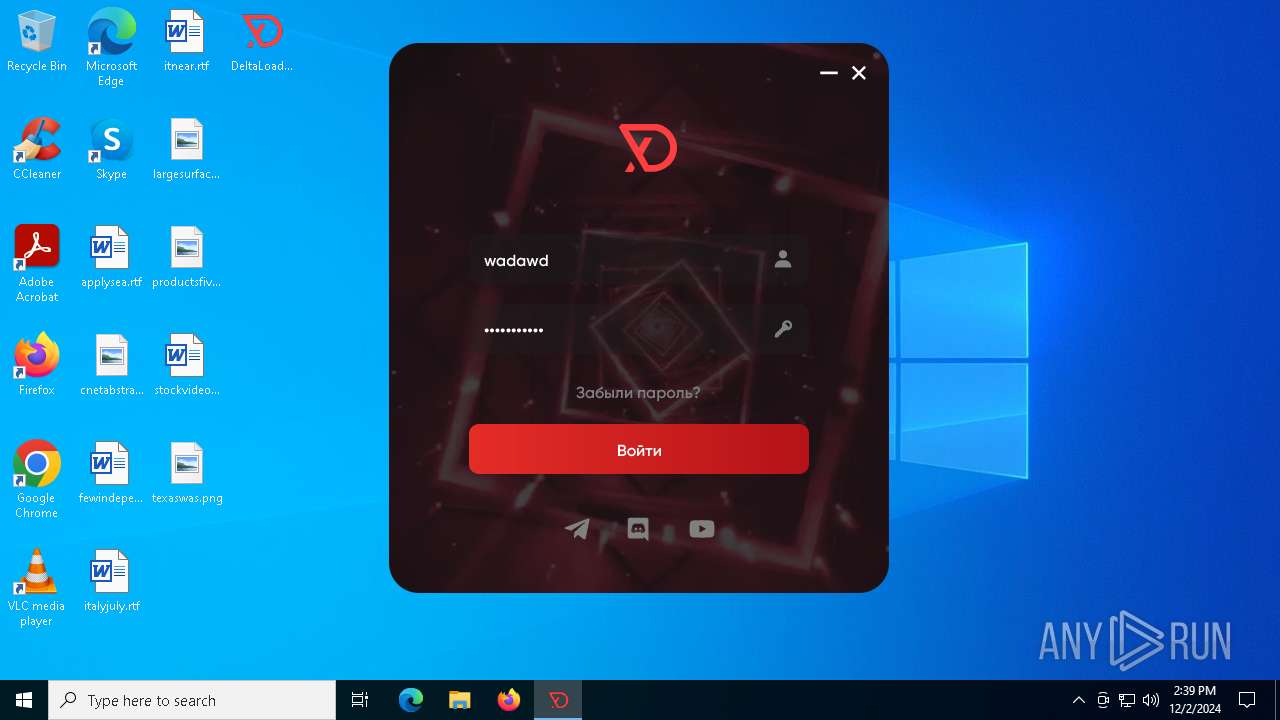Click the DeltaLoader taskbar button
This screenshot has height=720, width=1280.
(558, 700)
